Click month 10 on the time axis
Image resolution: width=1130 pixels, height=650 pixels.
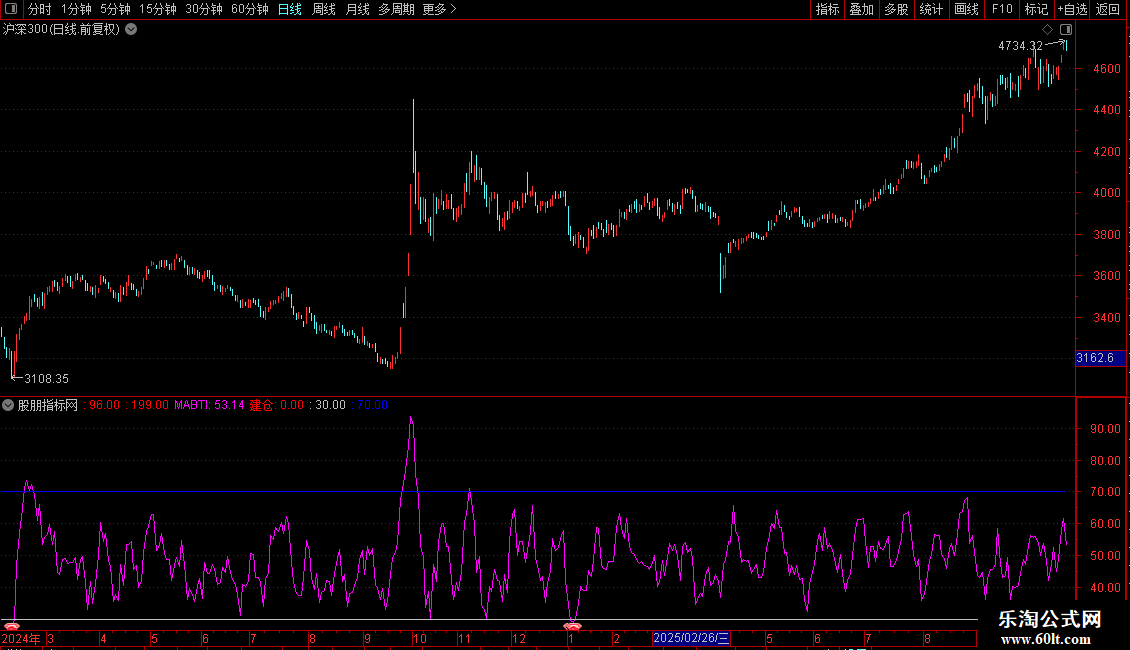419,638
